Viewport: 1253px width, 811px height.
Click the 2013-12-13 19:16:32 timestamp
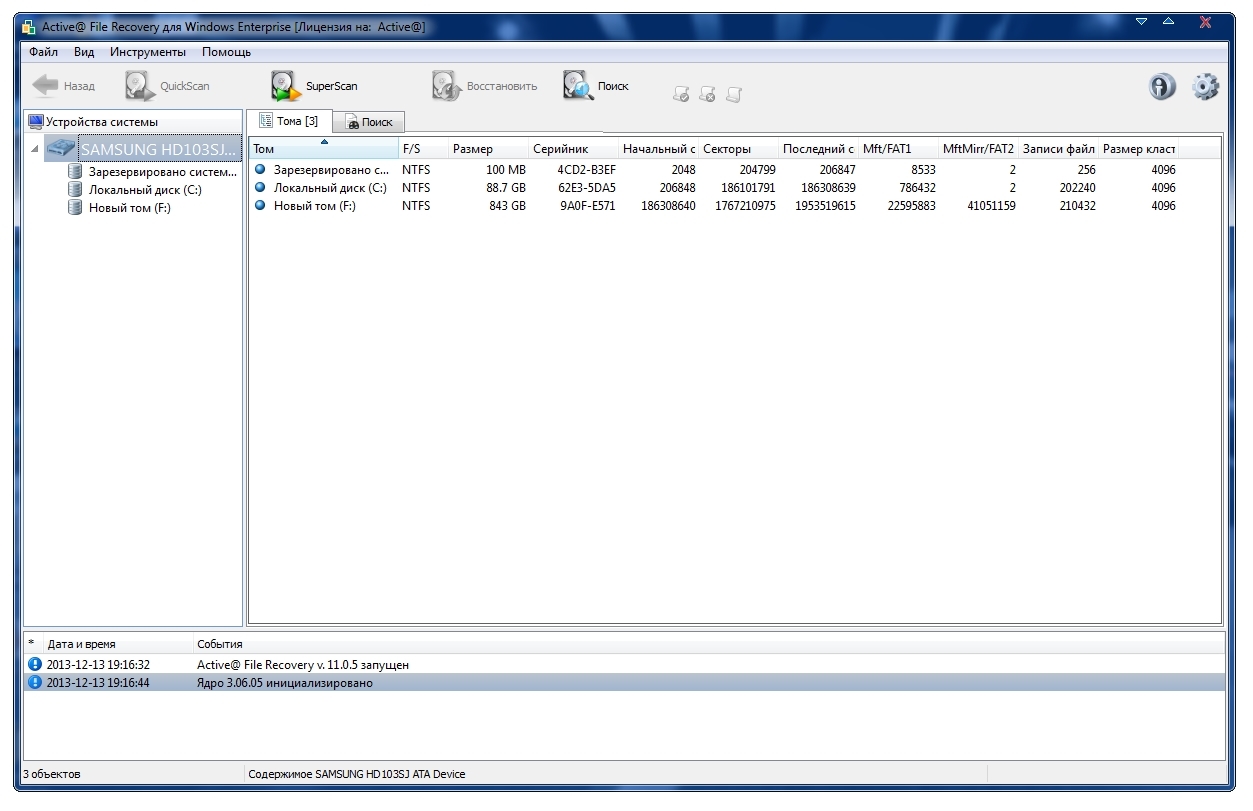coord(98,664)
